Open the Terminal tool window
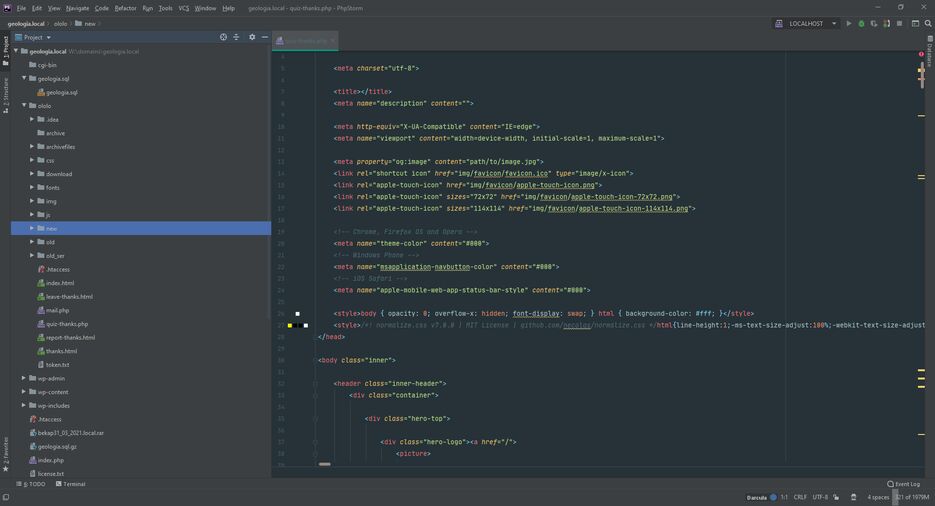This screenshot has width=935, height=506. pos(70,484)
